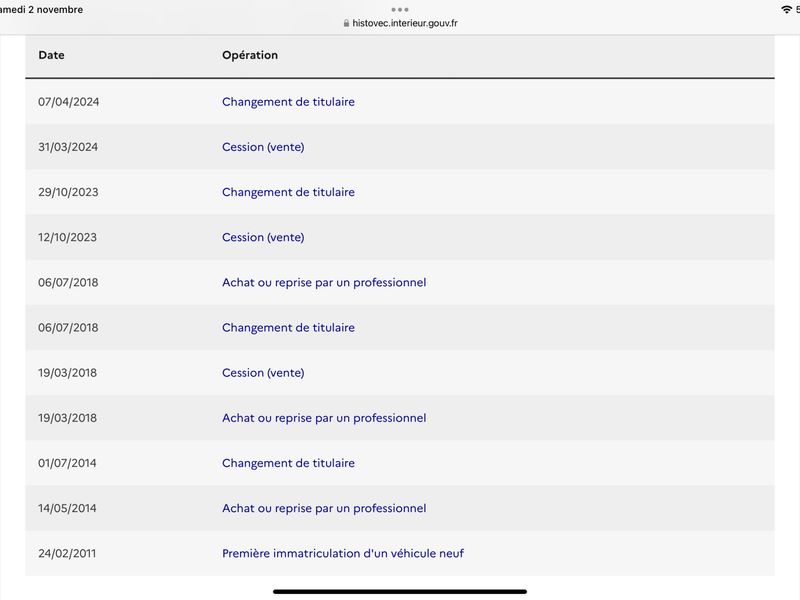Viewport: 800px width, 600px height.
Task: Open Changement de titulaire dated 07/04/2024
Action: (x=288, y=102)
